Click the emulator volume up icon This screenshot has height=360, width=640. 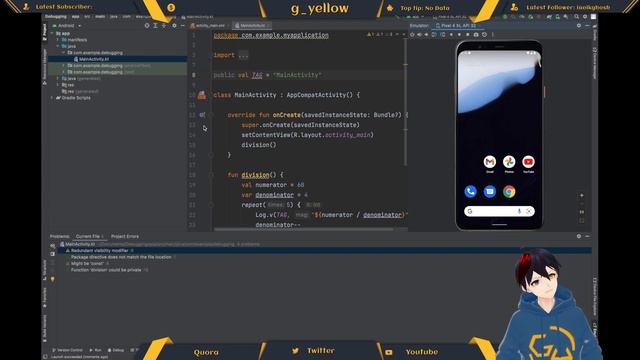[x=419, y=35]
